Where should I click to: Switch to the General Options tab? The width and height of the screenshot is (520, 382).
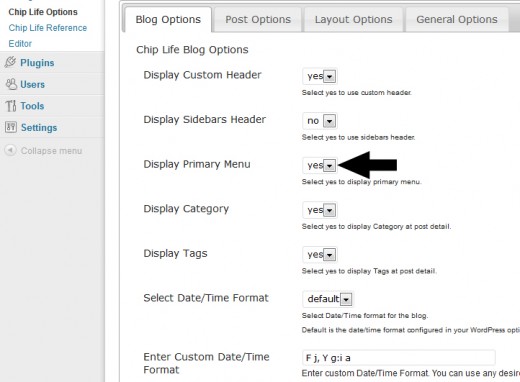457,20
